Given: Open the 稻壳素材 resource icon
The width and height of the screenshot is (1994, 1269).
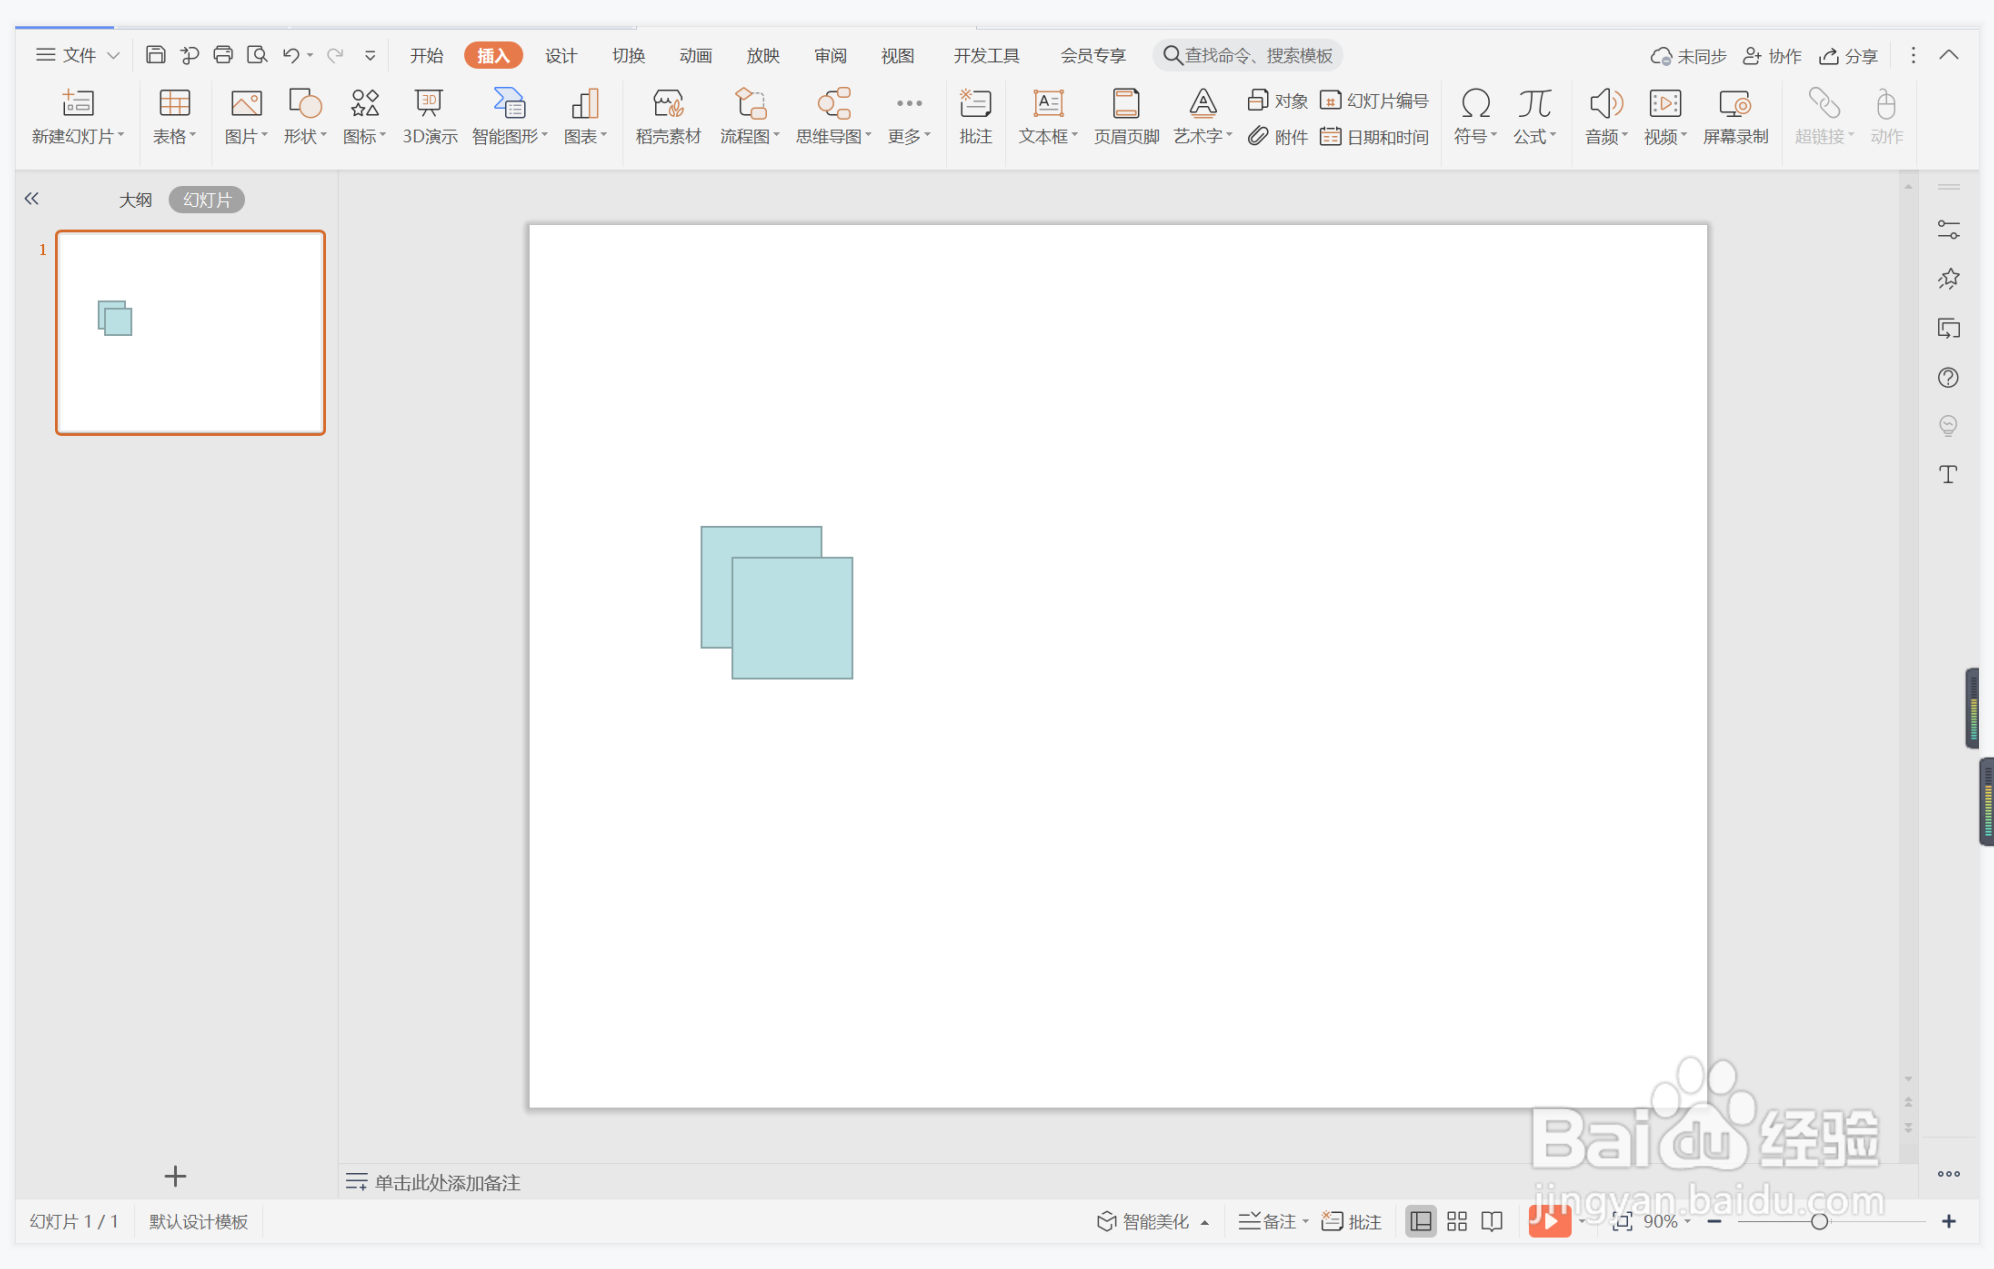Looking at the screenshot, I should tap(667, 117).
